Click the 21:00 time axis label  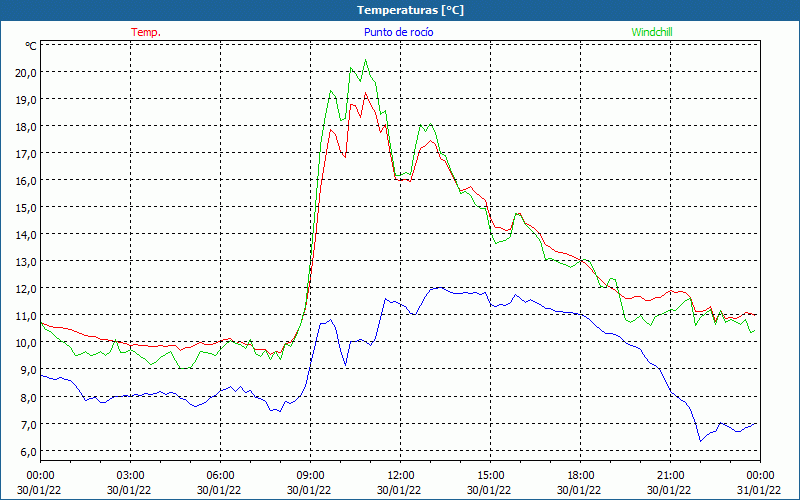pyautogui.click(x=670, y=476)
